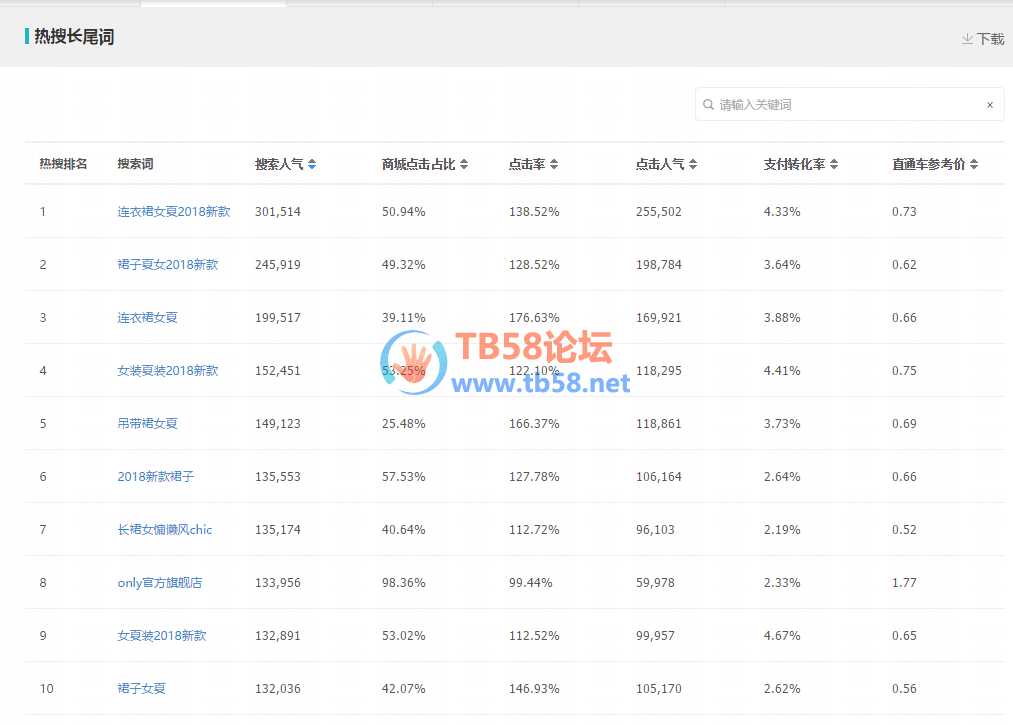Open keyword only官方旗舰店

click(x=159, y=583)
